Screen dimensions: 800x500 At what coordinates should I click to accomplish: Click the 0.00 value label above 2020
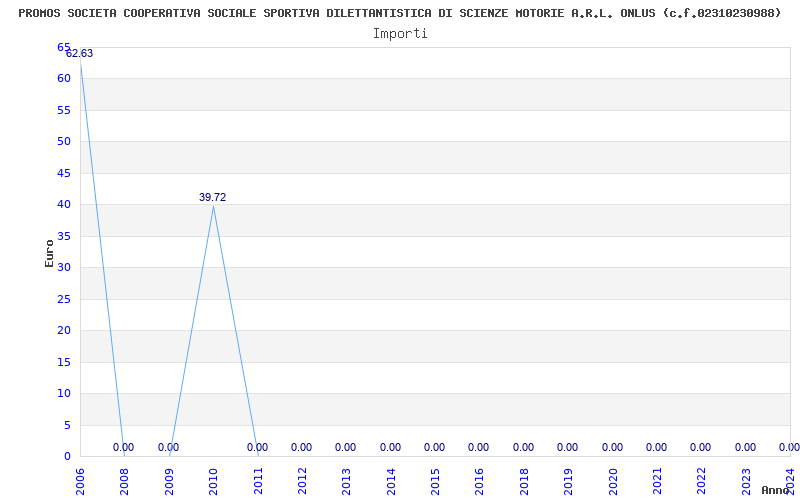(x=612, y=447)
